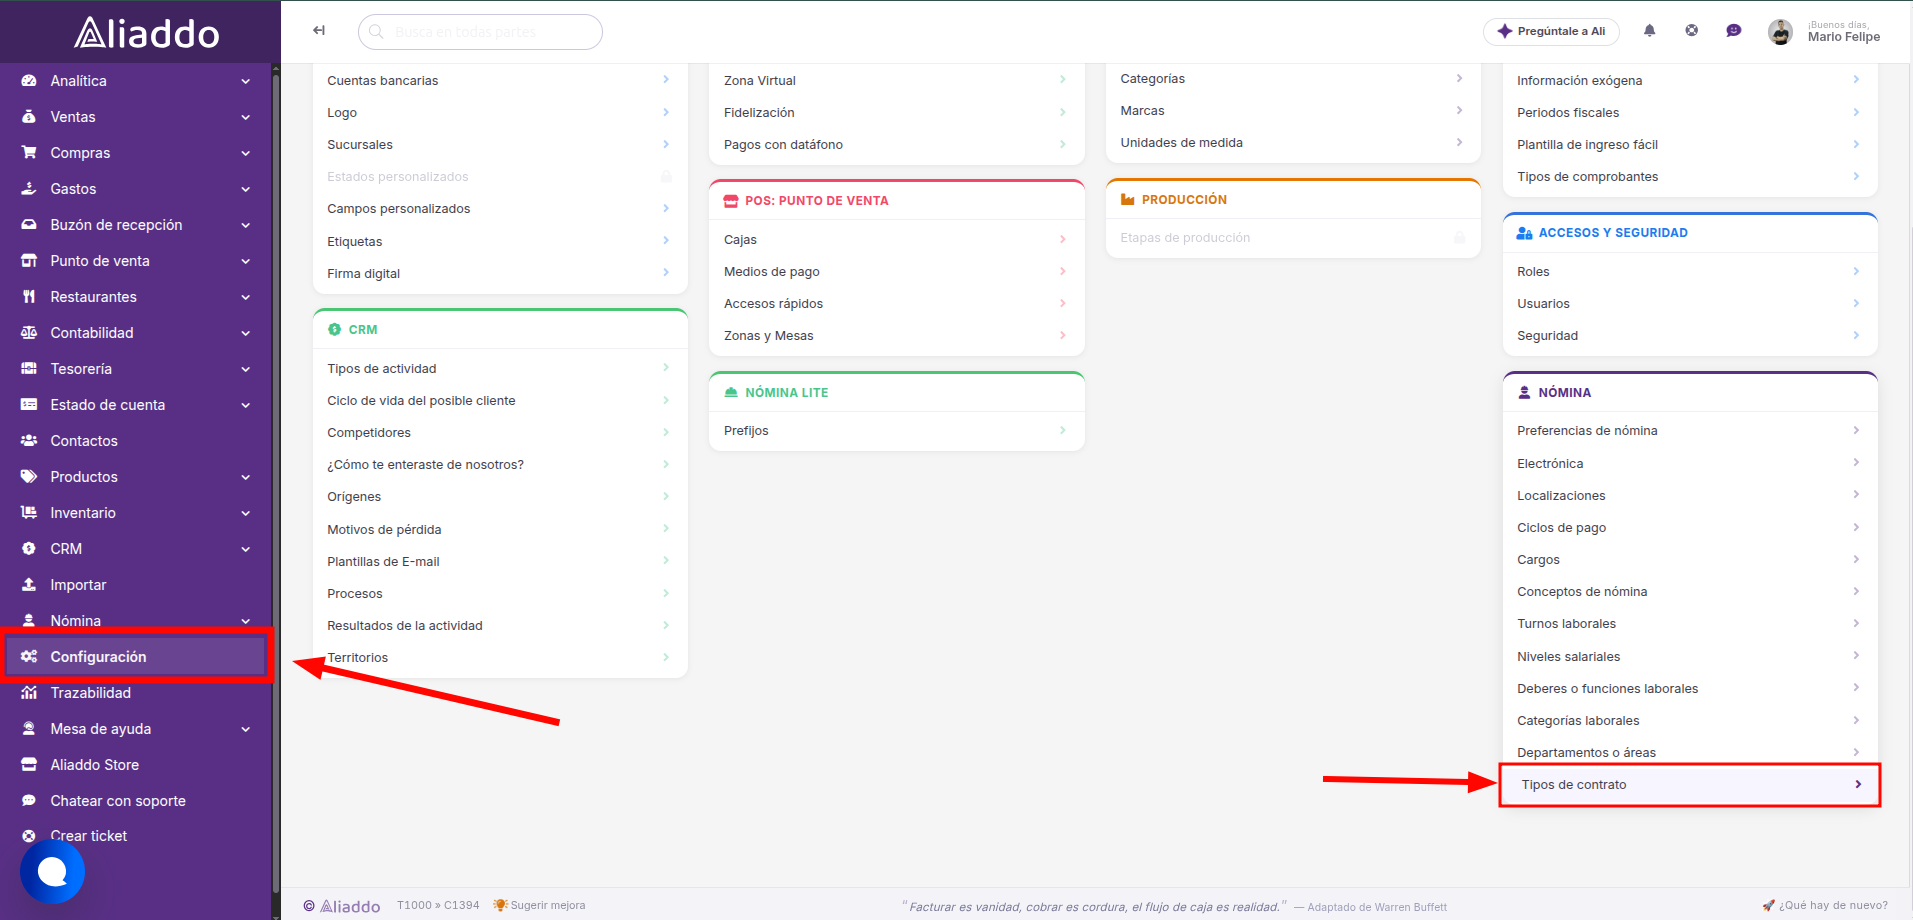Click the Aliaddo logo at top left
Viewport: 1913px width, 920px height.
(147, 33)
